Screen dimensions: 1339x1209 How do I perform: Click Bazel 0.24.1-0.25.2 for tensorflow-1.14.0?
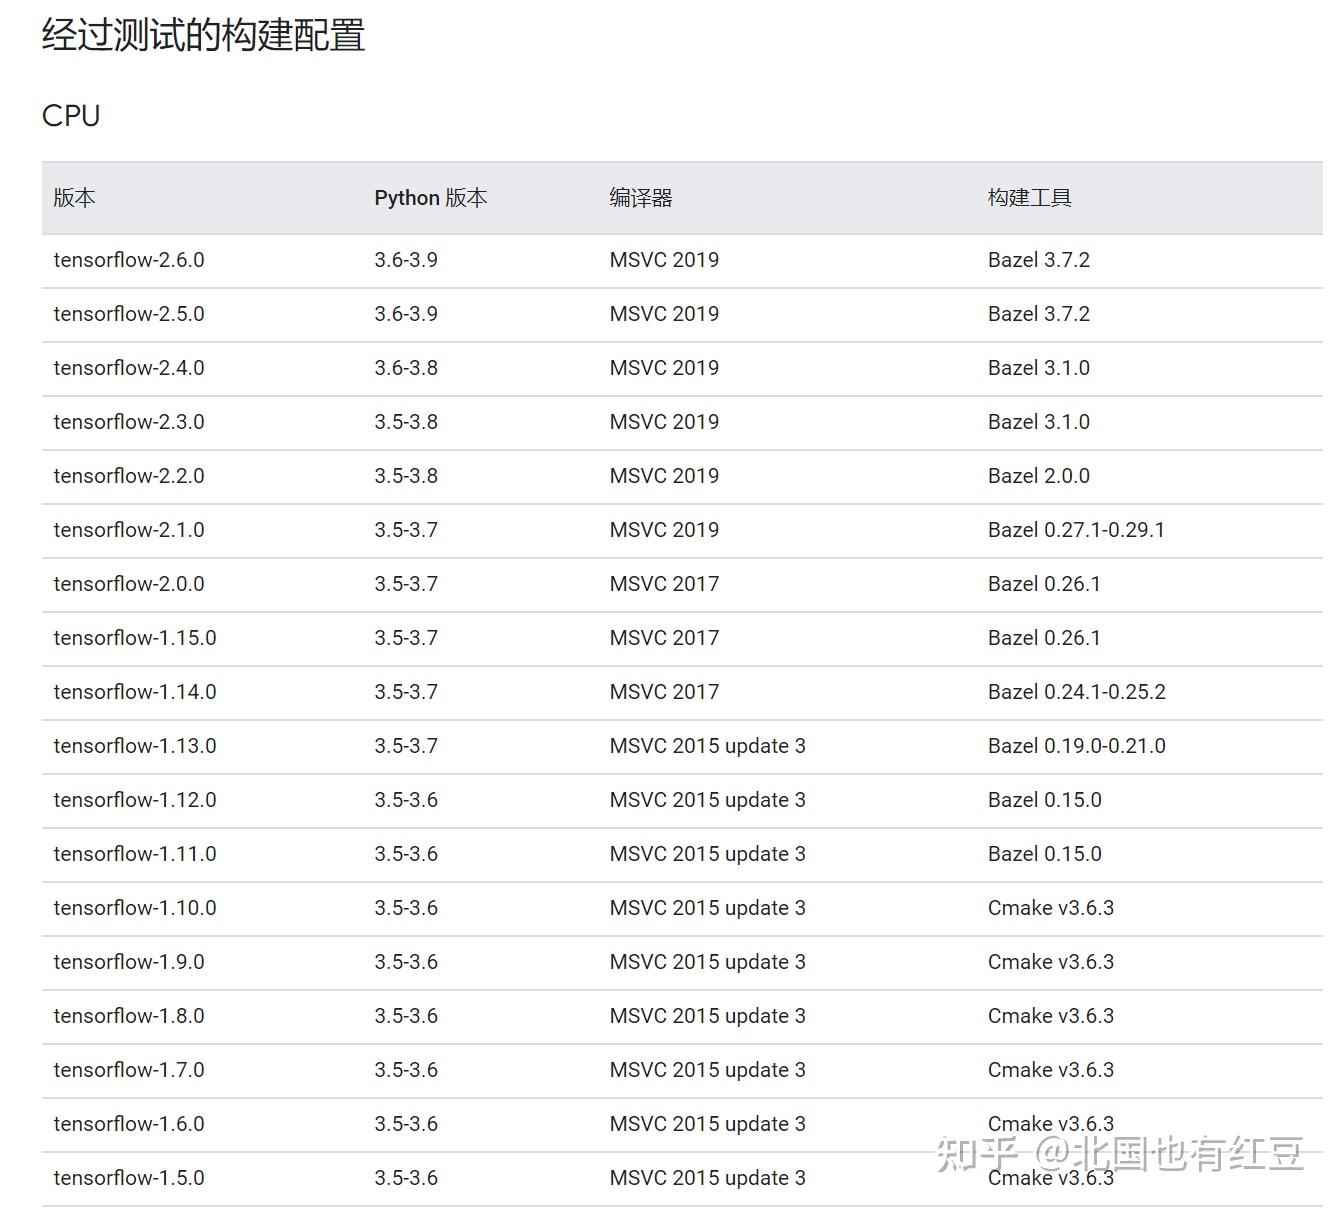1076,691
